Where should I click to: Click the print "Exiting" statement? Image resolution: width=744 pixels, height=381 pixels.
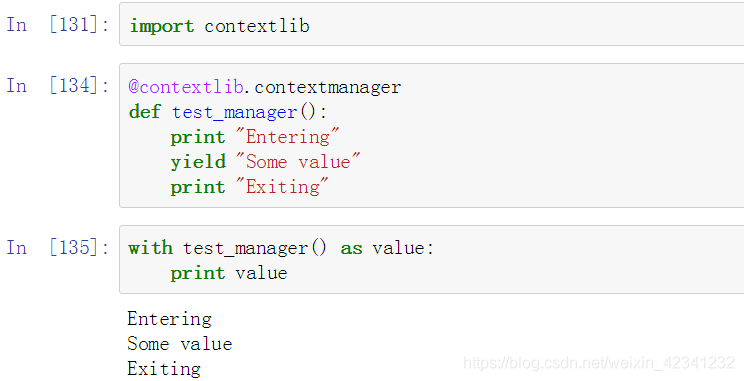[x=249, y=187]
